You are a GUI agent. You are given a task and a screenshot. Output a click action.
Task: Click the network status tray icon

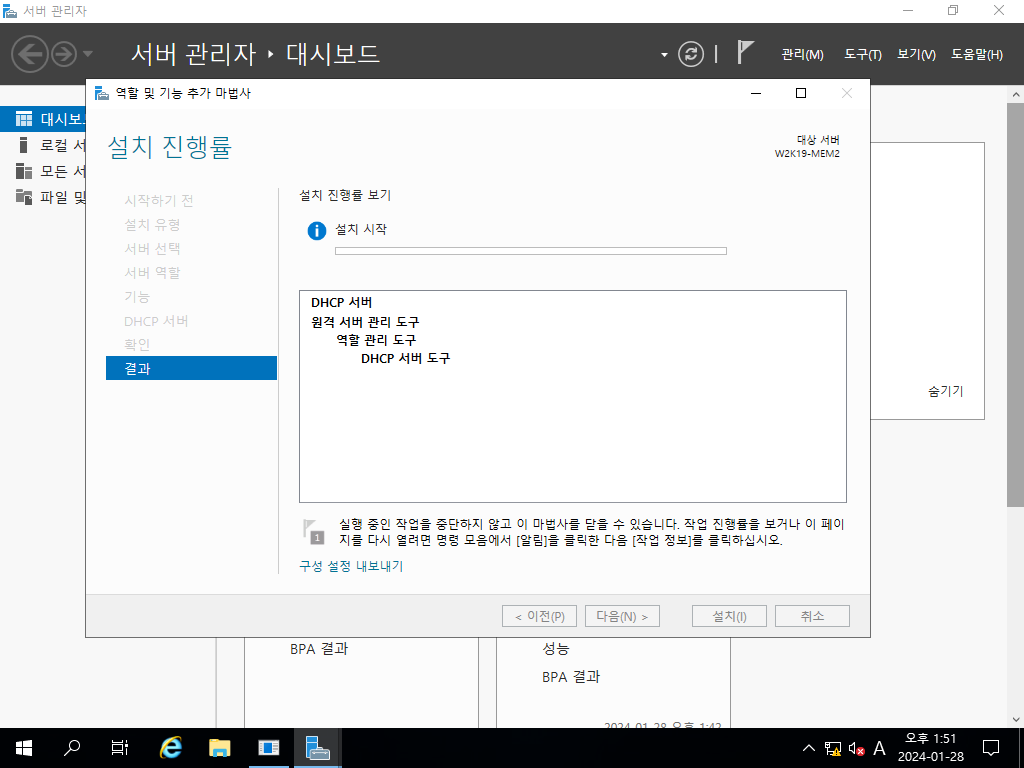[833, 748]
